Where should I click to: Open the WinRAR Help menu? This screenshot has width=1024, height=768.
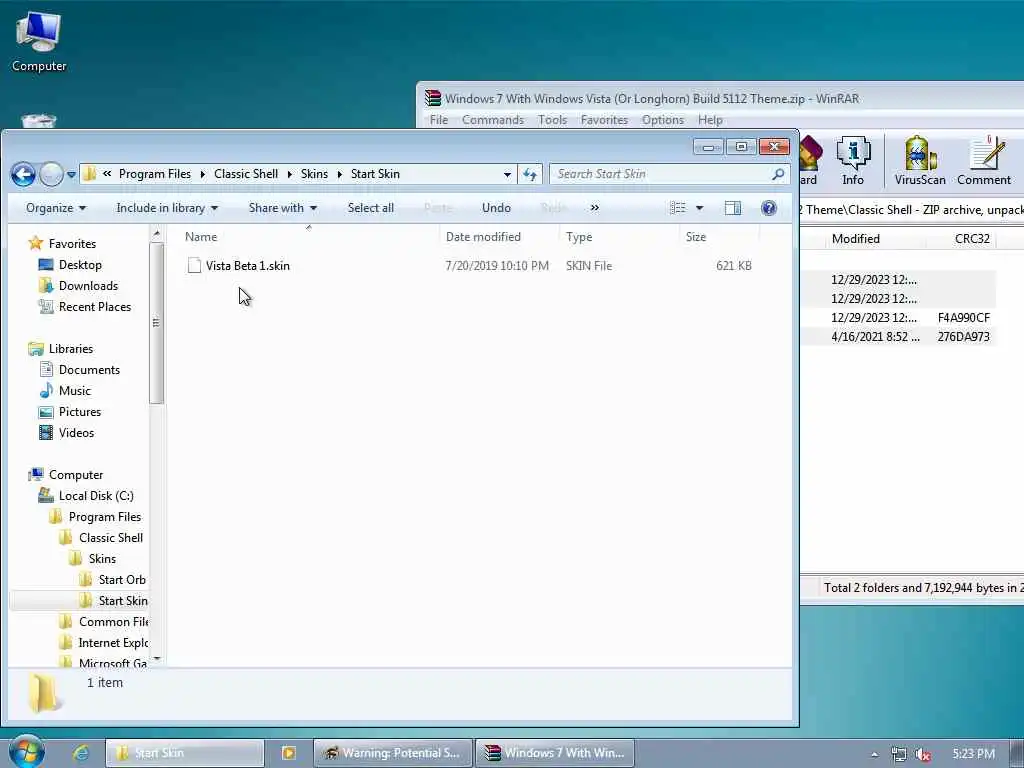click(x=710, y=120)
